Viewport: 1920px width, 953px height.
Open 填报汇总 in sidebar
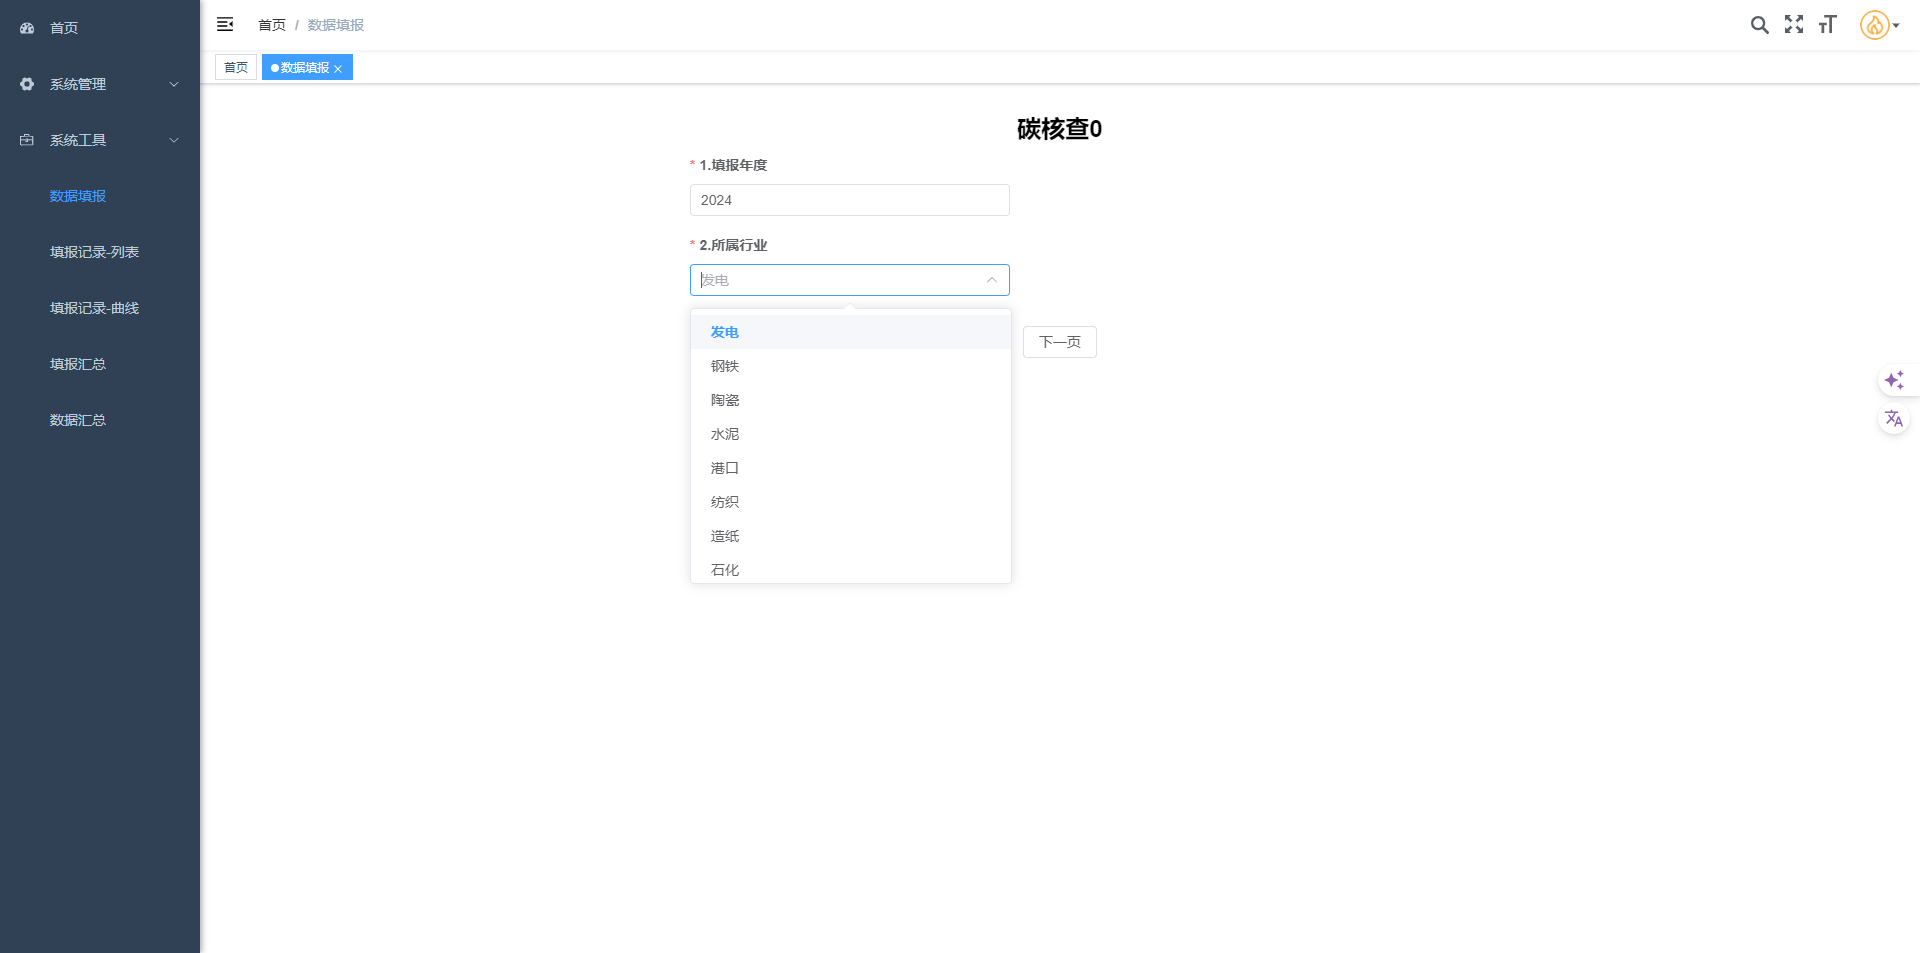pyautogui.click(x=100, y=364)
